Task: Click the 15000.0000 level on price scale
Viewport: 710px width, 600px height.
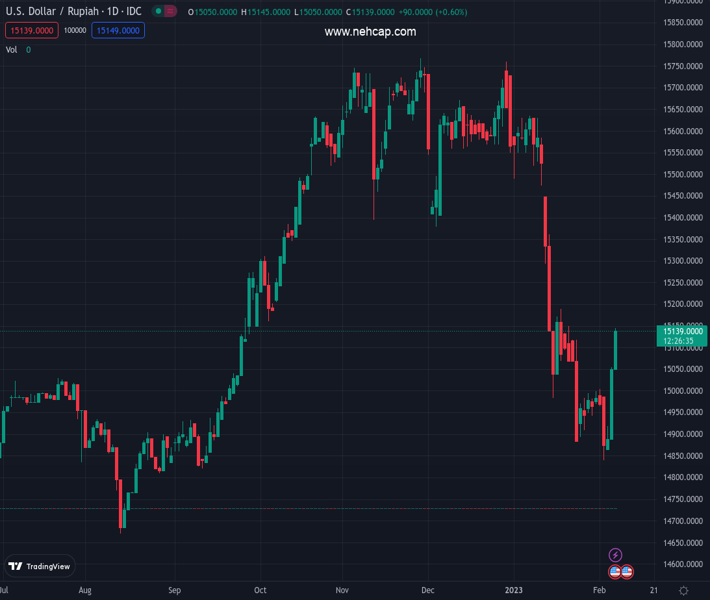Action: pos(680,391)
